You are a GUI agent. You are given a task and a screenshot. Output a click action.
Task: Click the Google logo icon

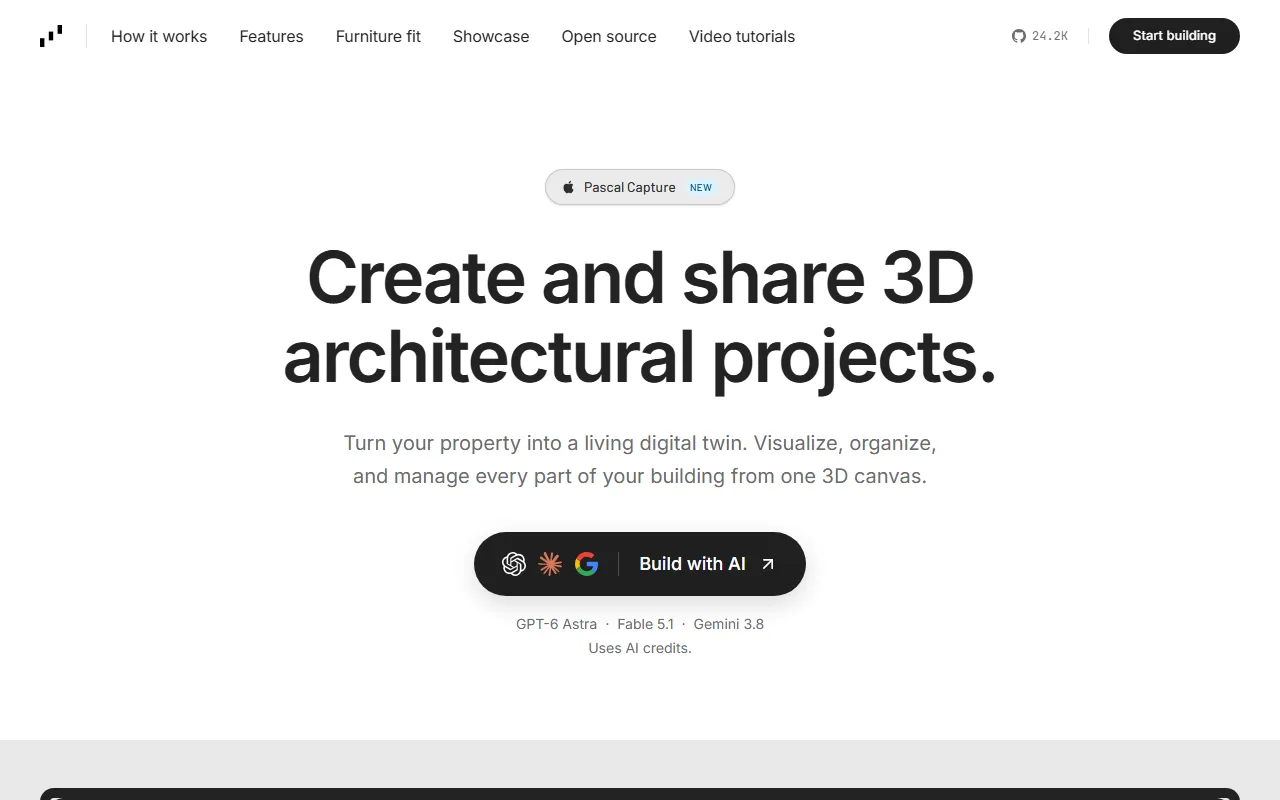click(587, 564)
